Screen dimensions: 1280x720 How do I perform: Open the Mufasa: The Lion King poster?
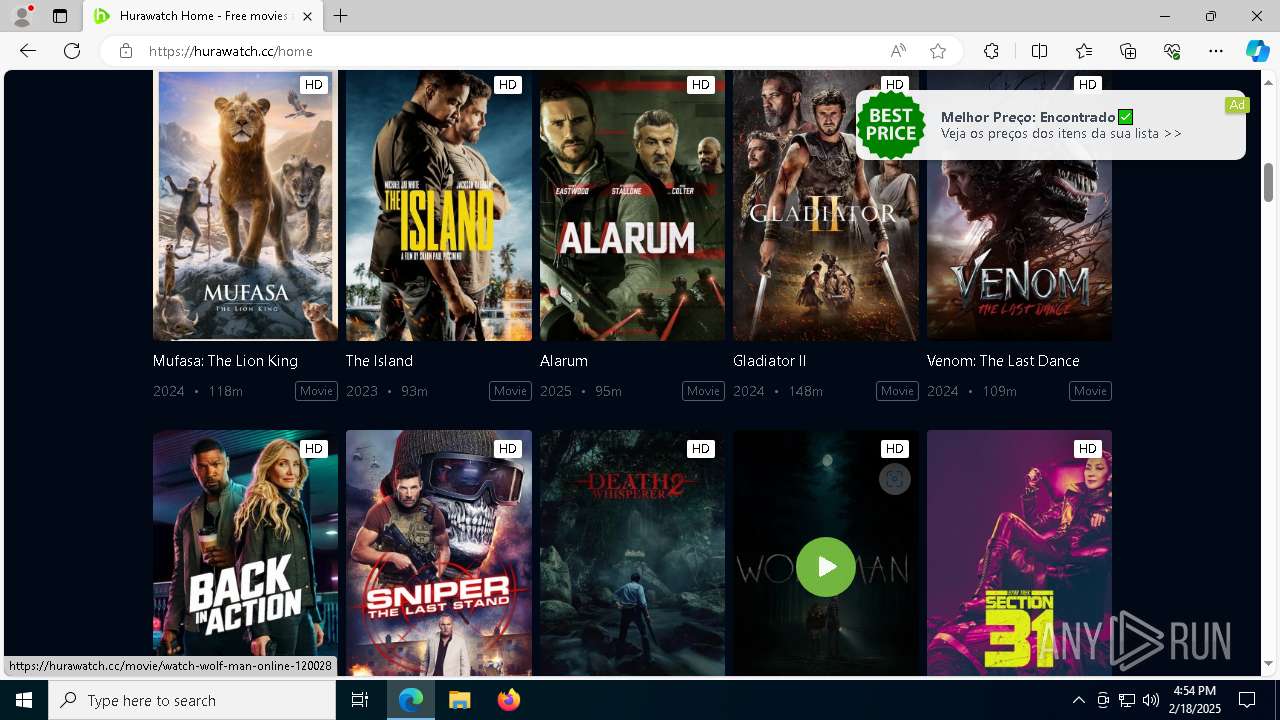pos(245,205)
